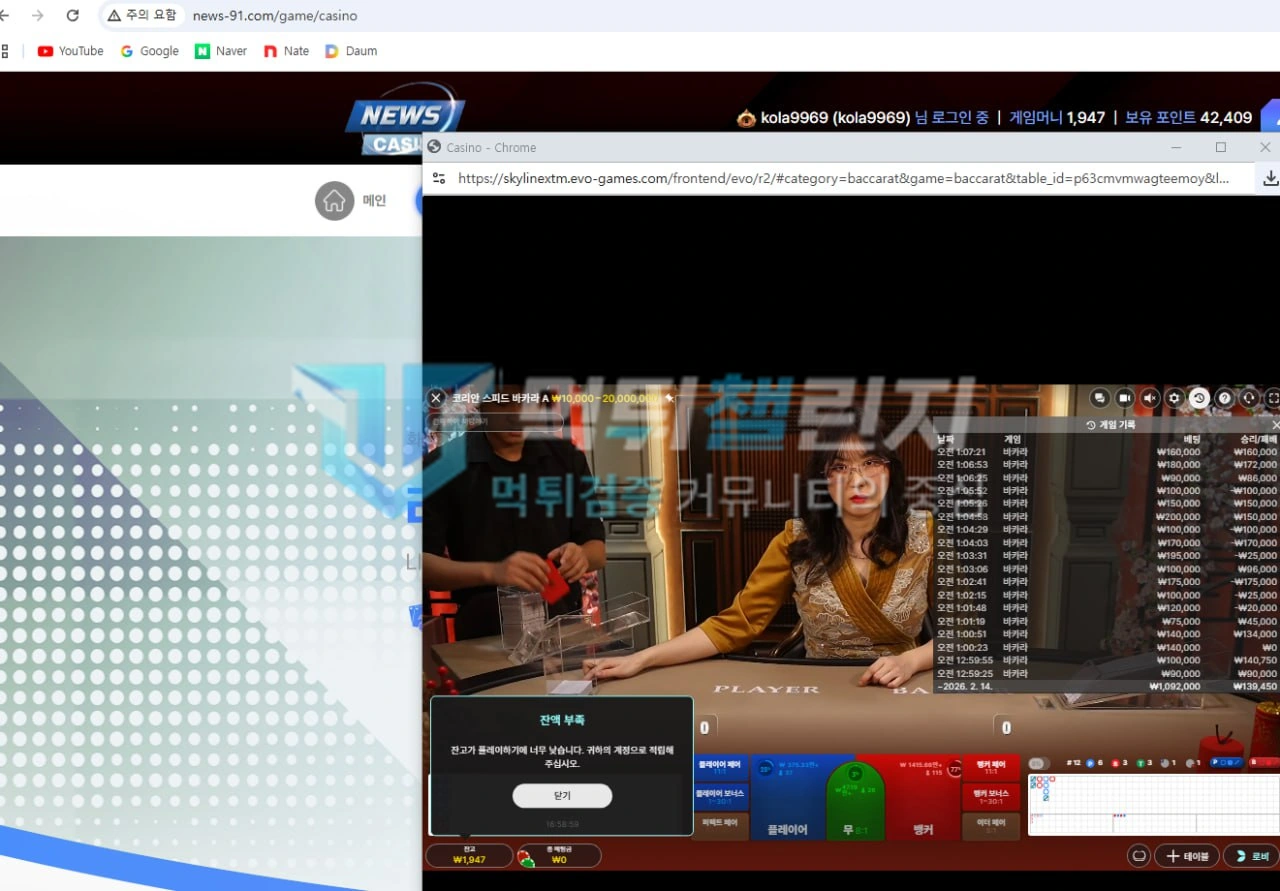1280x891 pixels.
Task: Open the Nate bookmark
Action: tap(286, 51)
